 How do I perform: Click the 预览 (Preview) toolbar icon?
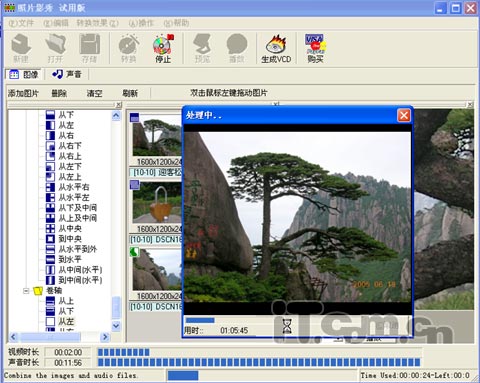(202, 48)
